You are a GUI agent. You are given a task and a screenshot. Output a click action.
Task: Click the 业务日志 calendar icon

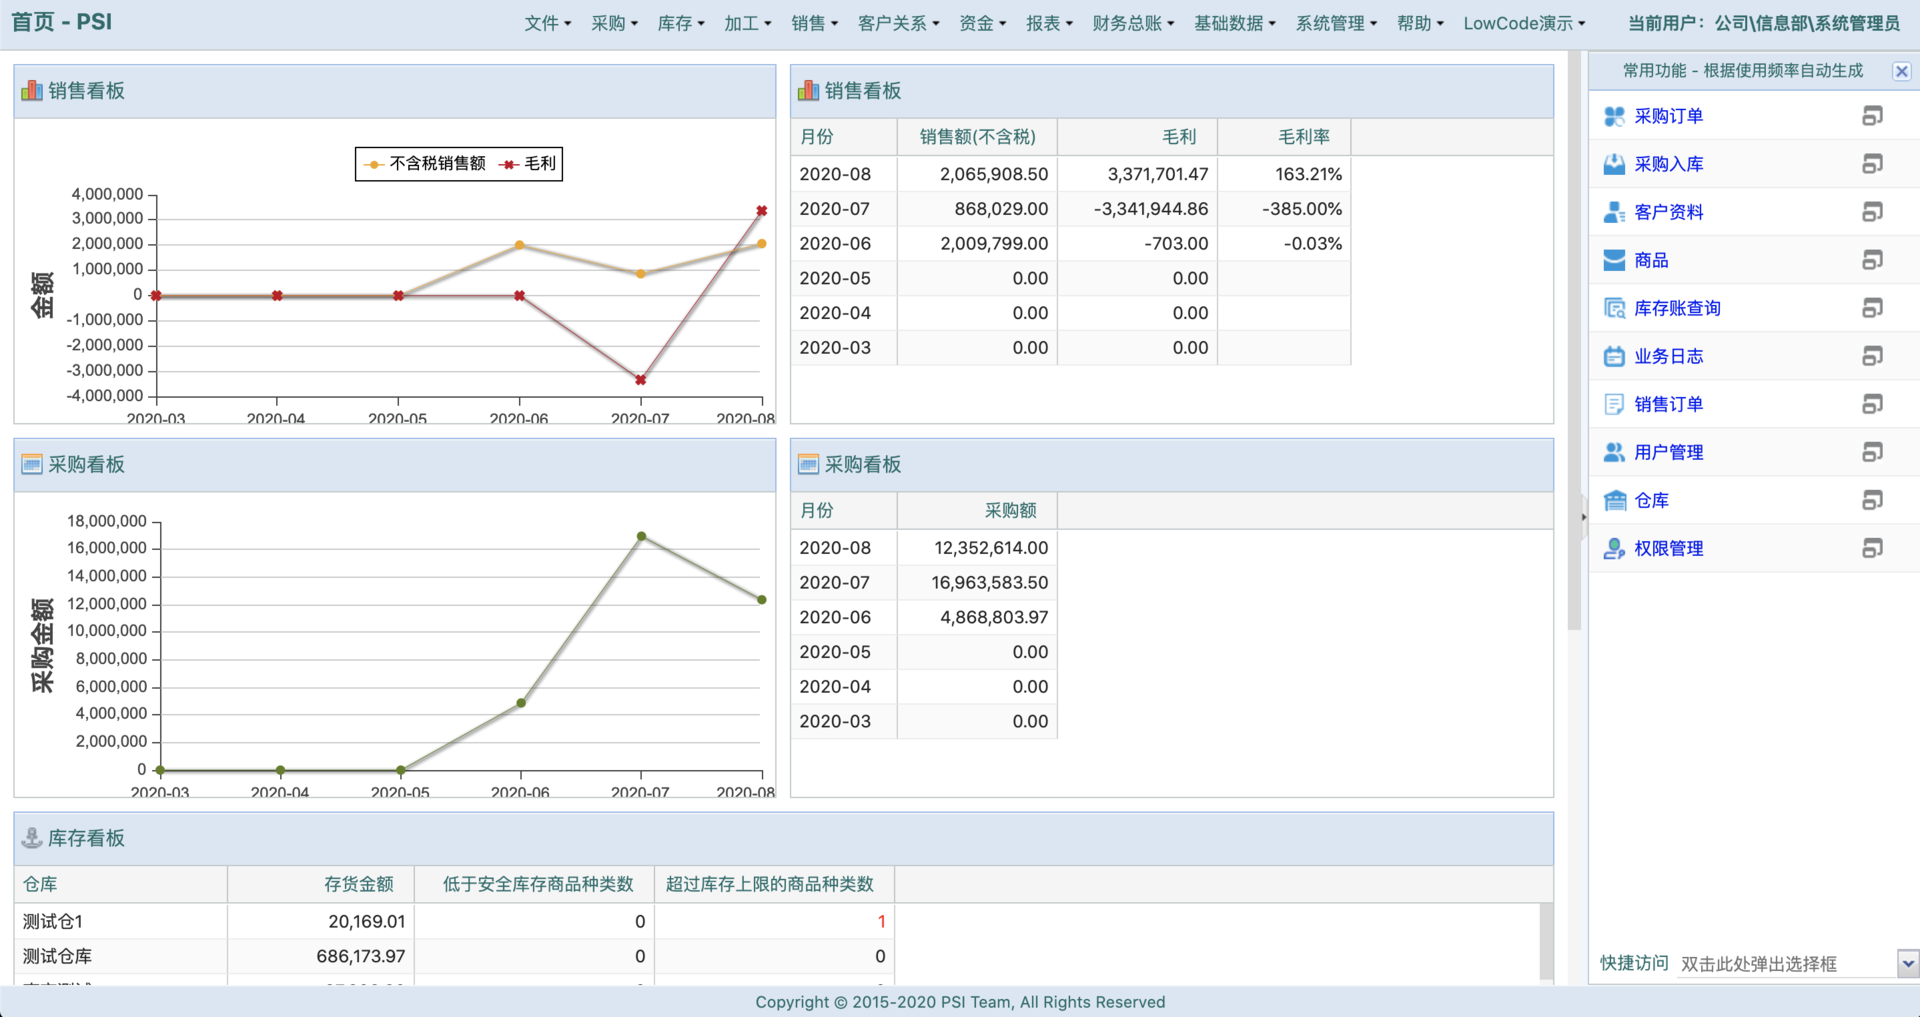point(1613,355)
